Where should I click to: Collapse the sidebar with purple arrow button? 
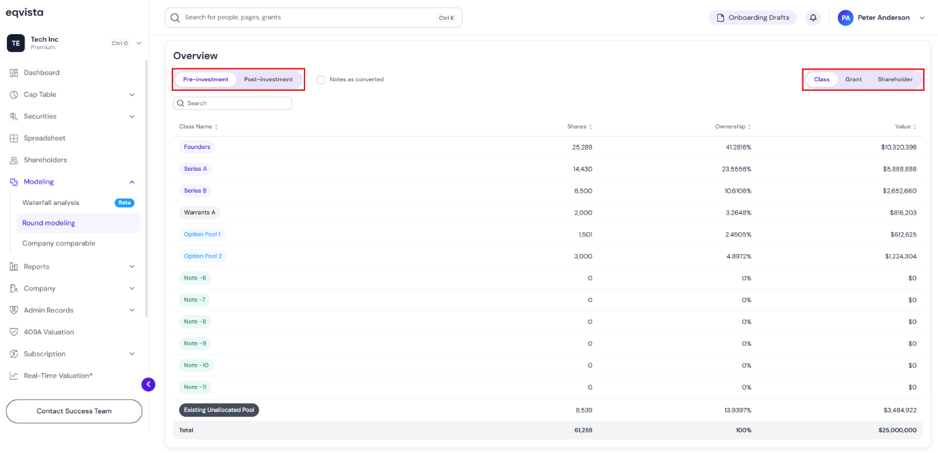148,384
